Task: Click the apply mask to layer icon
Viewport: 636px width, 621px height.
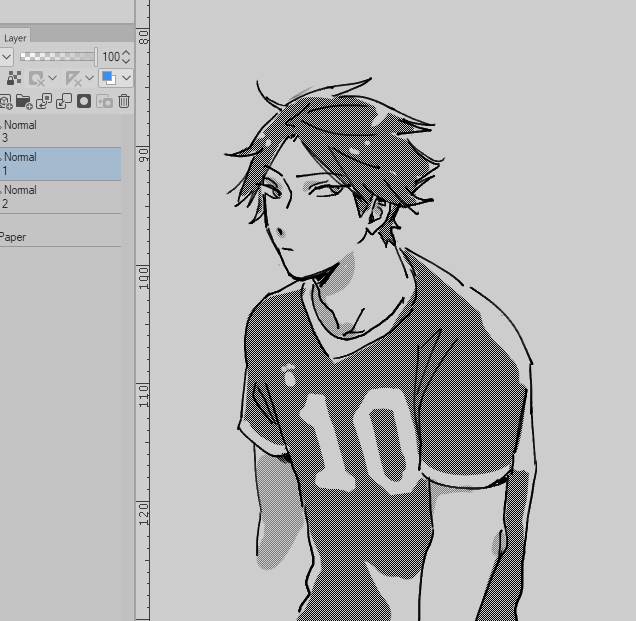Action: [105, 101]
